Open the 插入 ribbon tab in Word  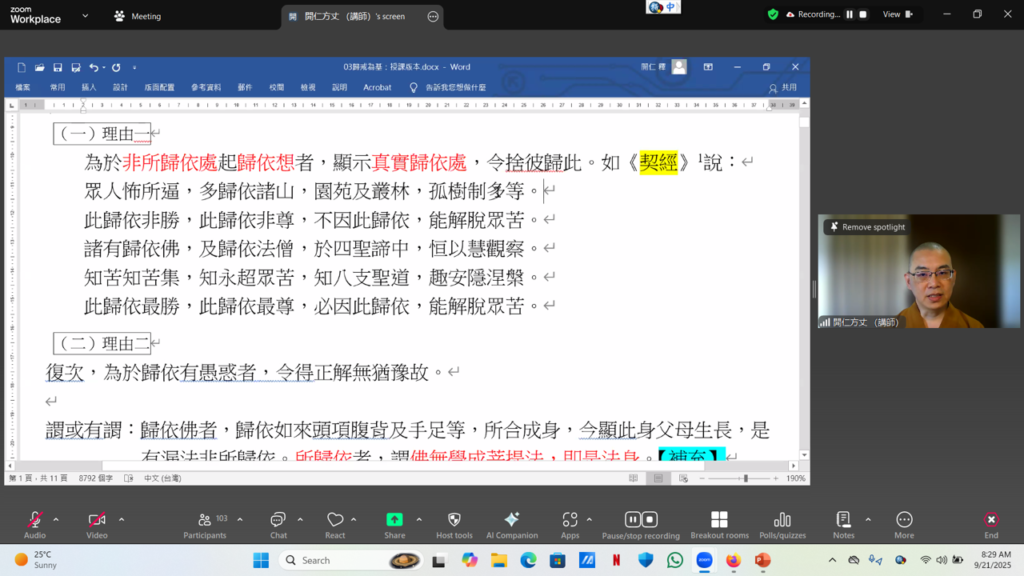pos(89,87)
